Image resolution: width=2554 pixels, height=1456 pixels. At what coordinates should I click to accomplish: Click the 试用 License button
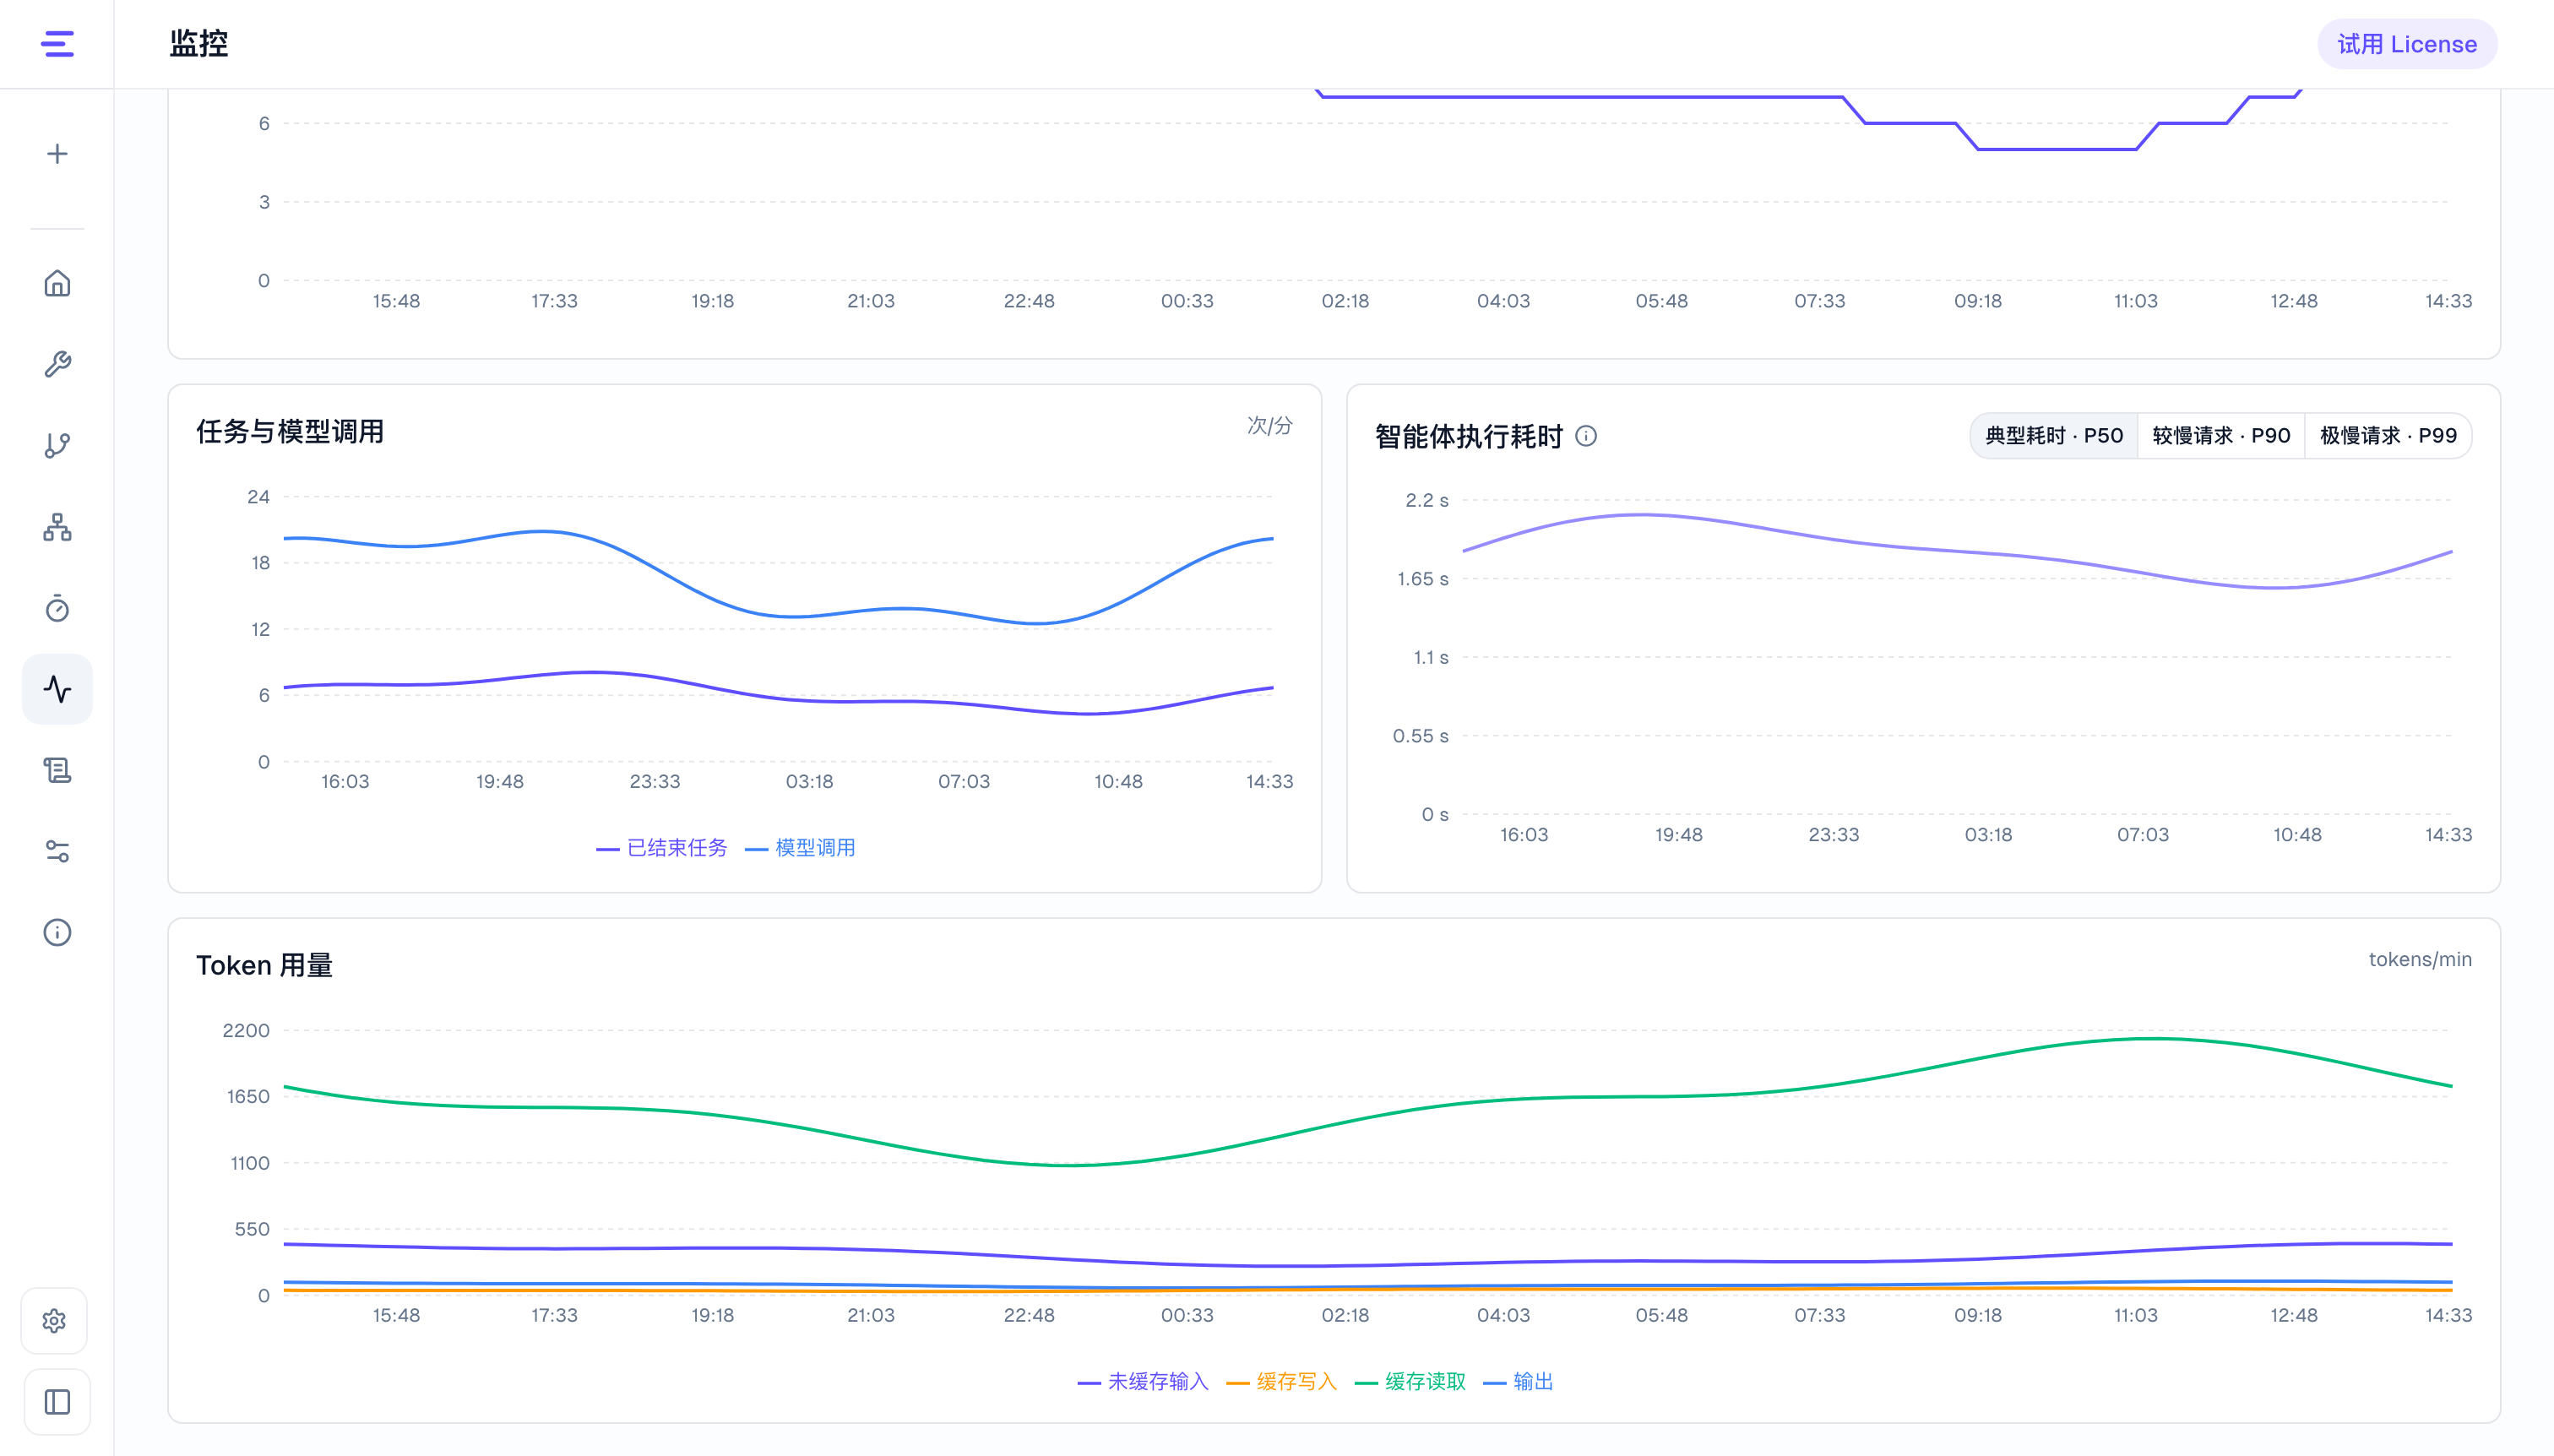tap(2407, 44)
